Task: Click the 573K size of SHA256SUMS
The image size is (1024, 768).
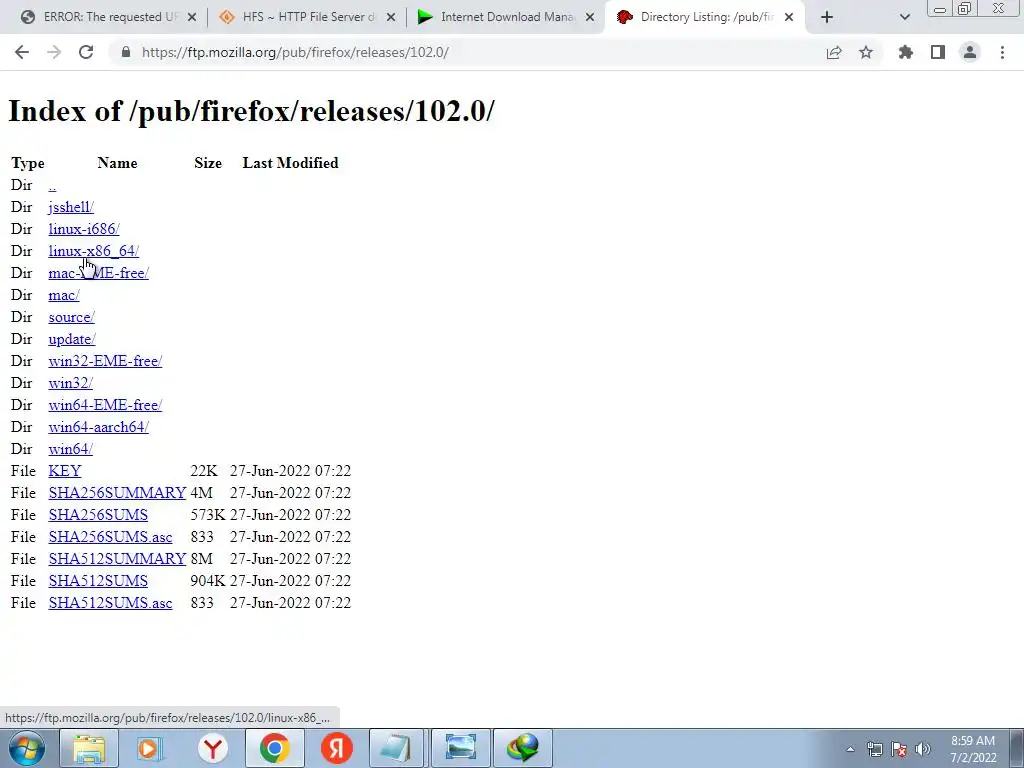Action: 208,515
